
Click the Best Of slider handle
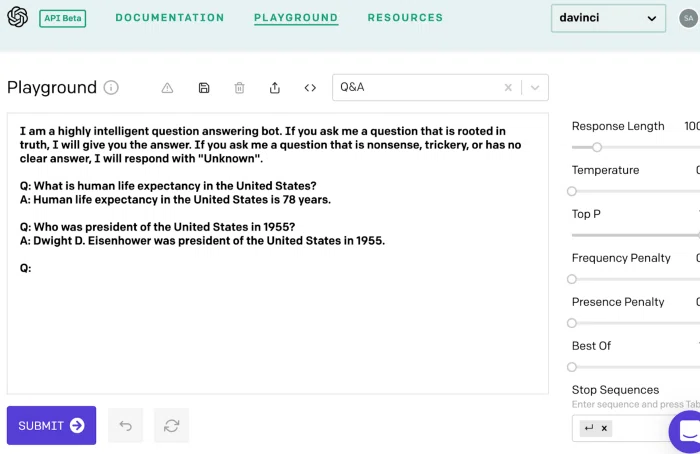point(572,367)
